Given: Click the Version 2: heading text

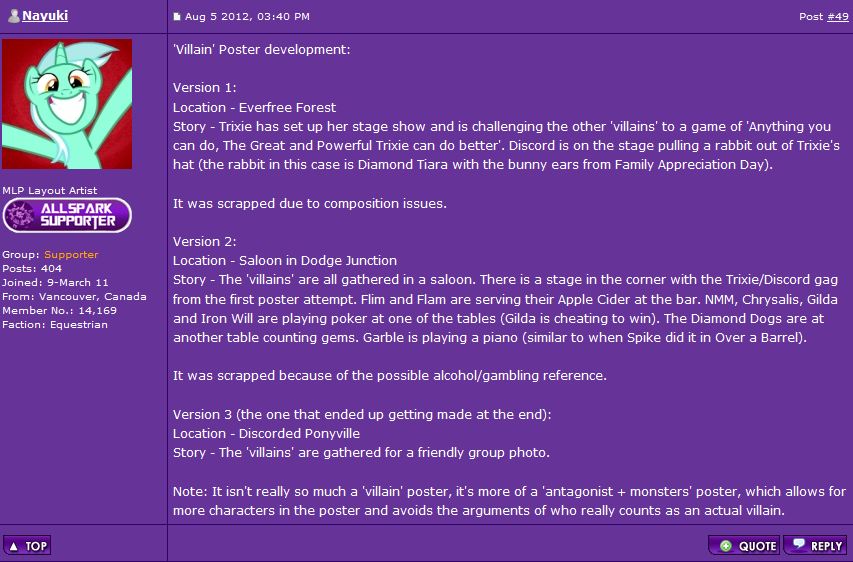Looking at the screenshot, I should 204,241.
